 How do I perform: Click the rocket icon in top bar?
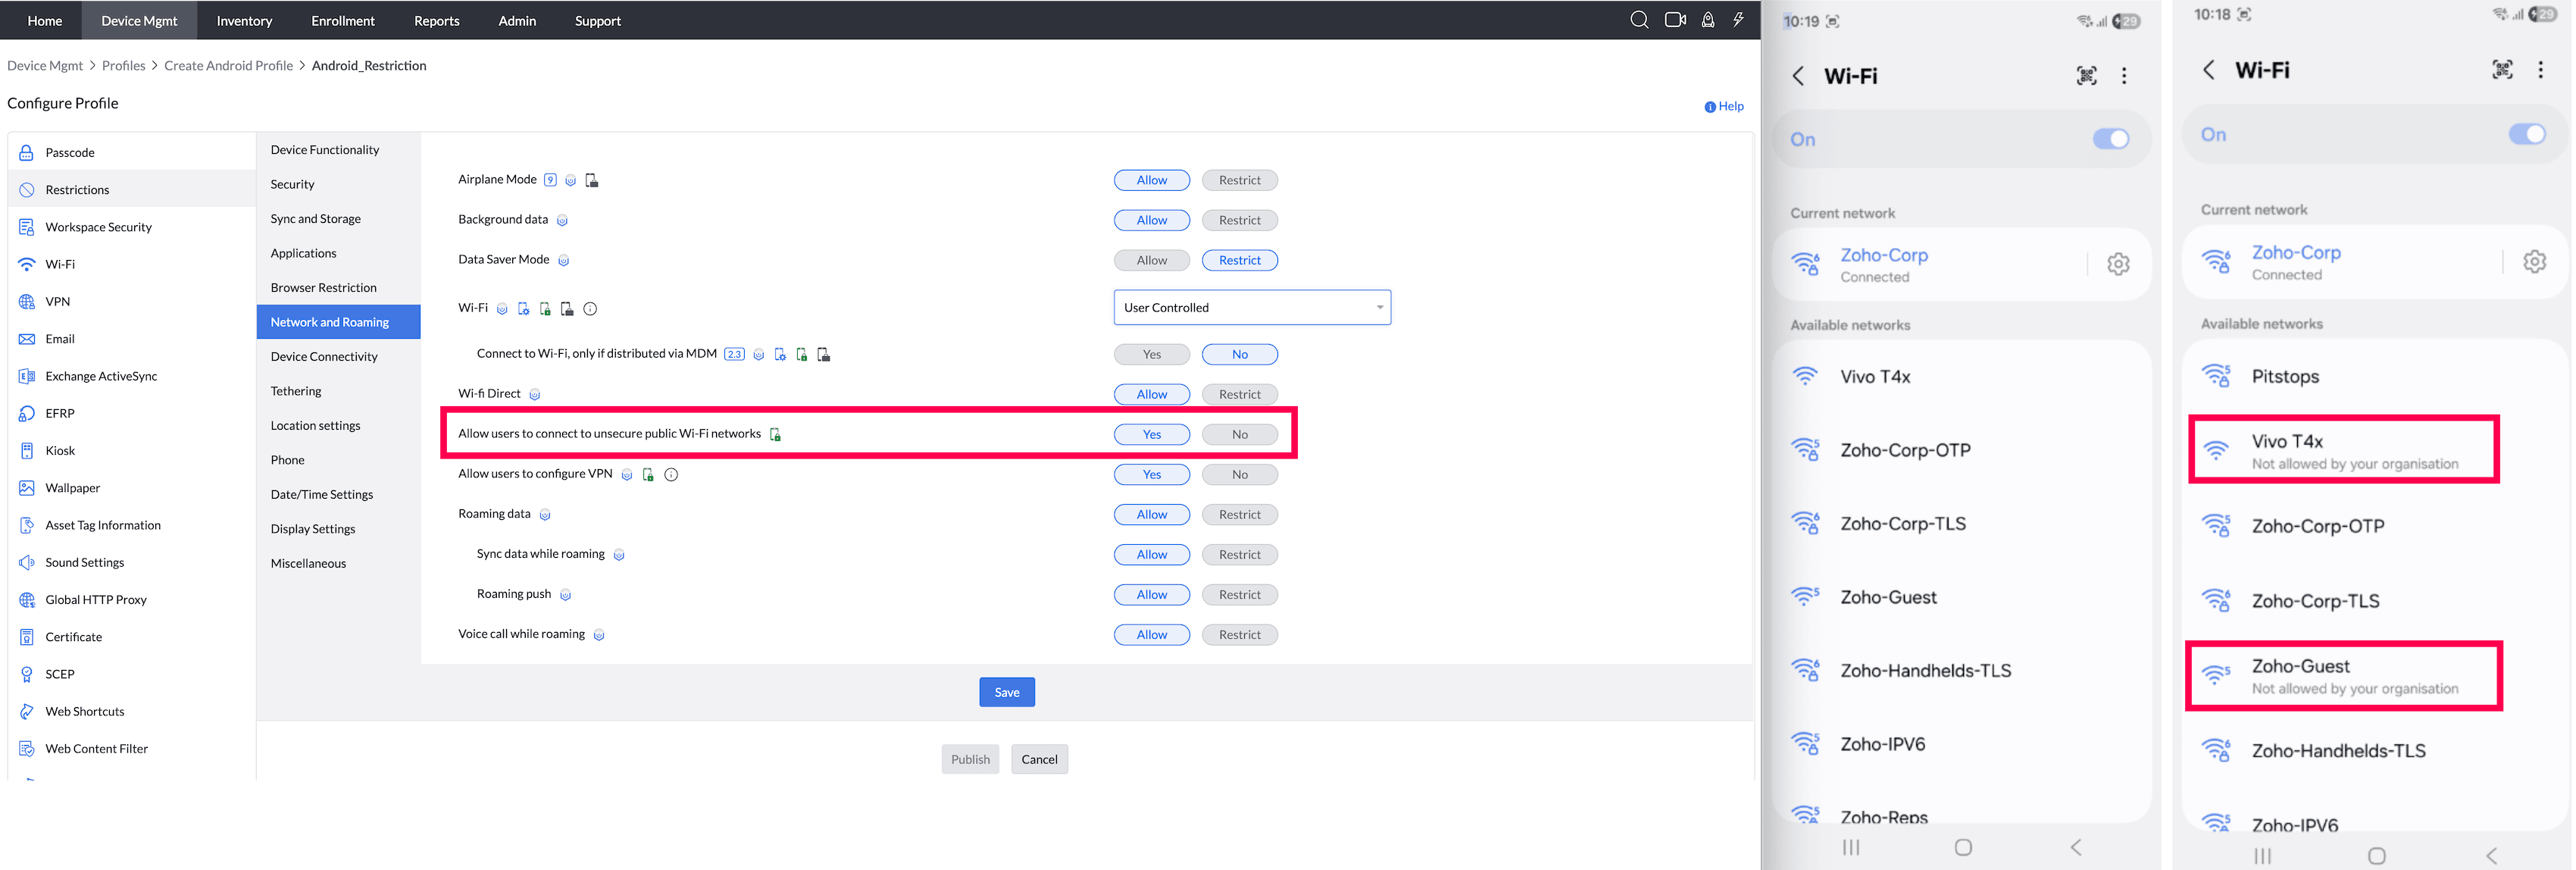pyautogui.click(x=1708, y=20)
